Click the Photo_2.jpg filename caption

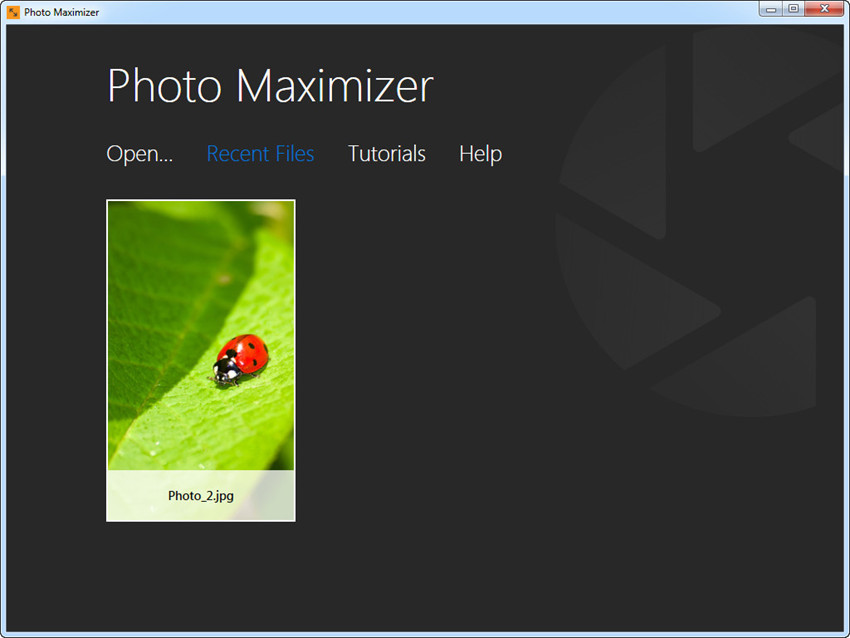point(199,494)
